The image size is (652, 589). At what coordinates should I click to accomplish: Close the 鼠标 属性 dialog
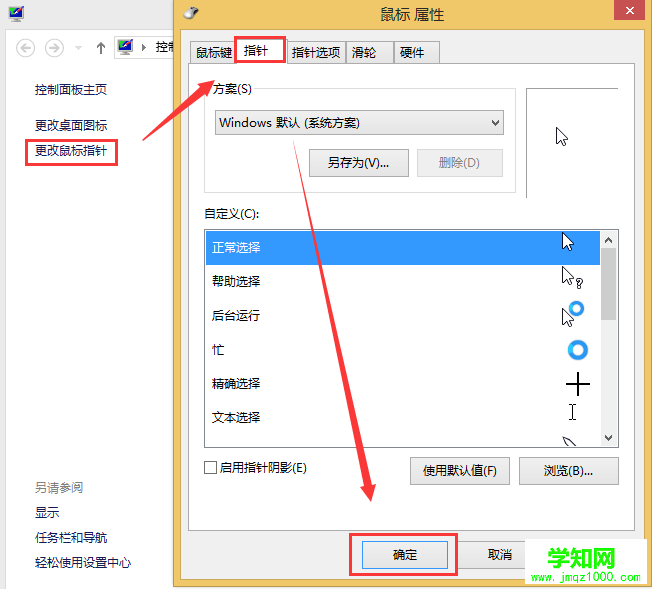(630, 10)
